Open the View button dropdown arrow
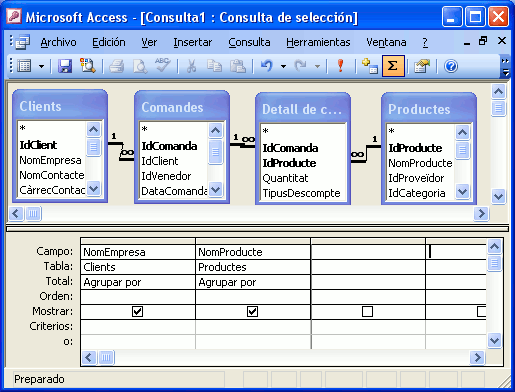 41,66
